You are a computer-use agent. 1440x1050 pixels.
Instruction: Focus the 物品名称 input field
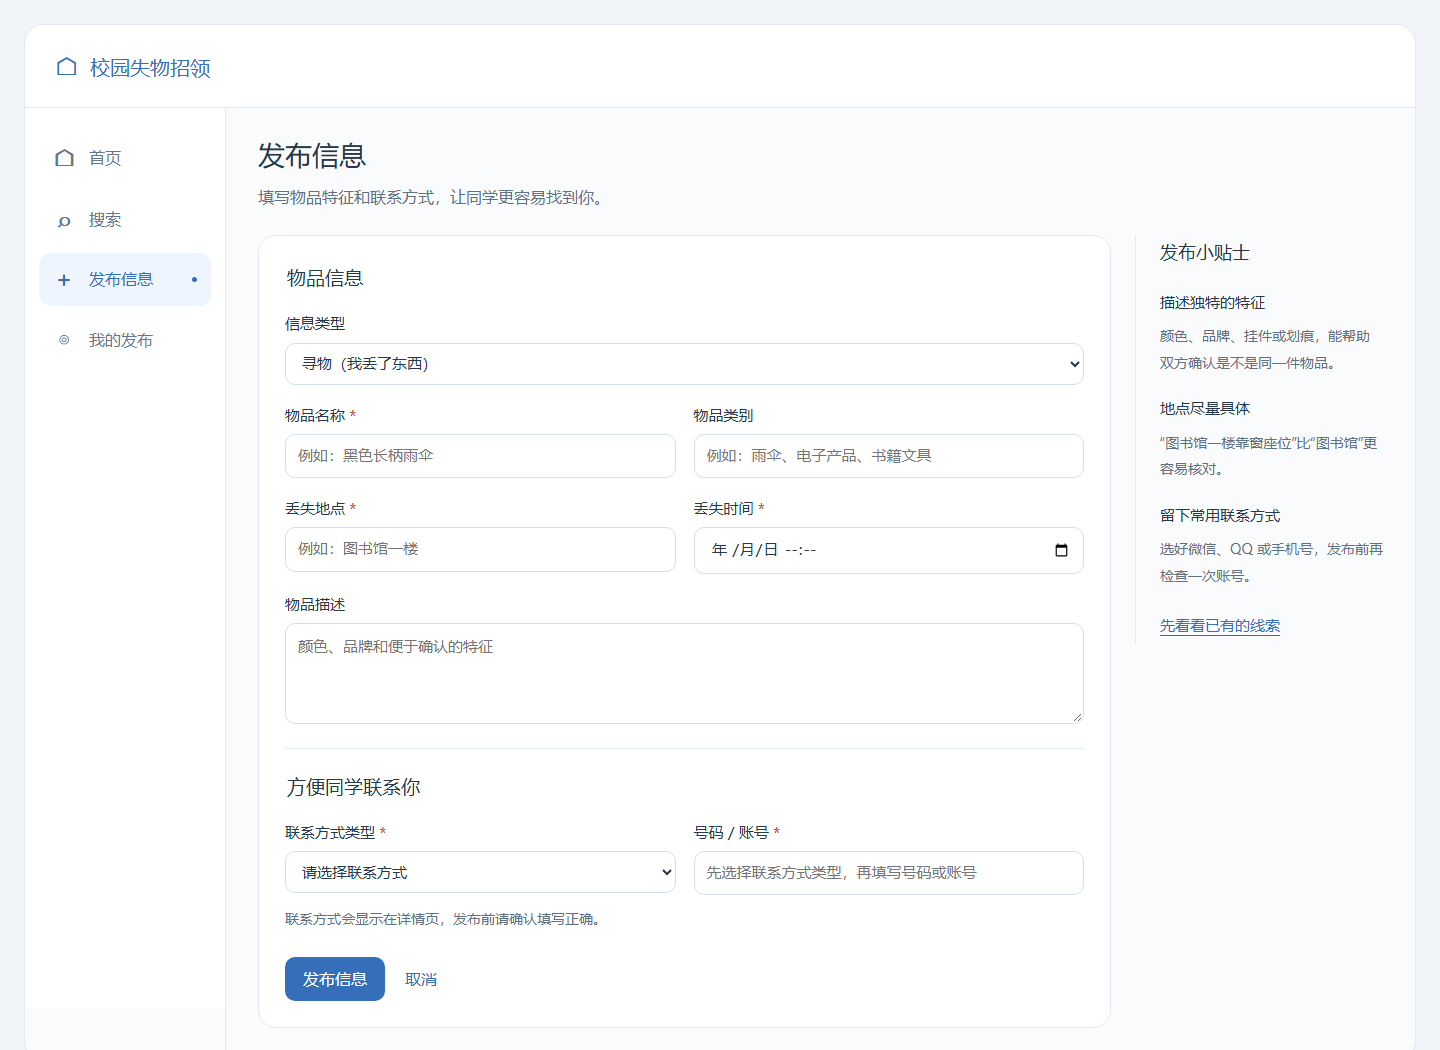(480, 456)
